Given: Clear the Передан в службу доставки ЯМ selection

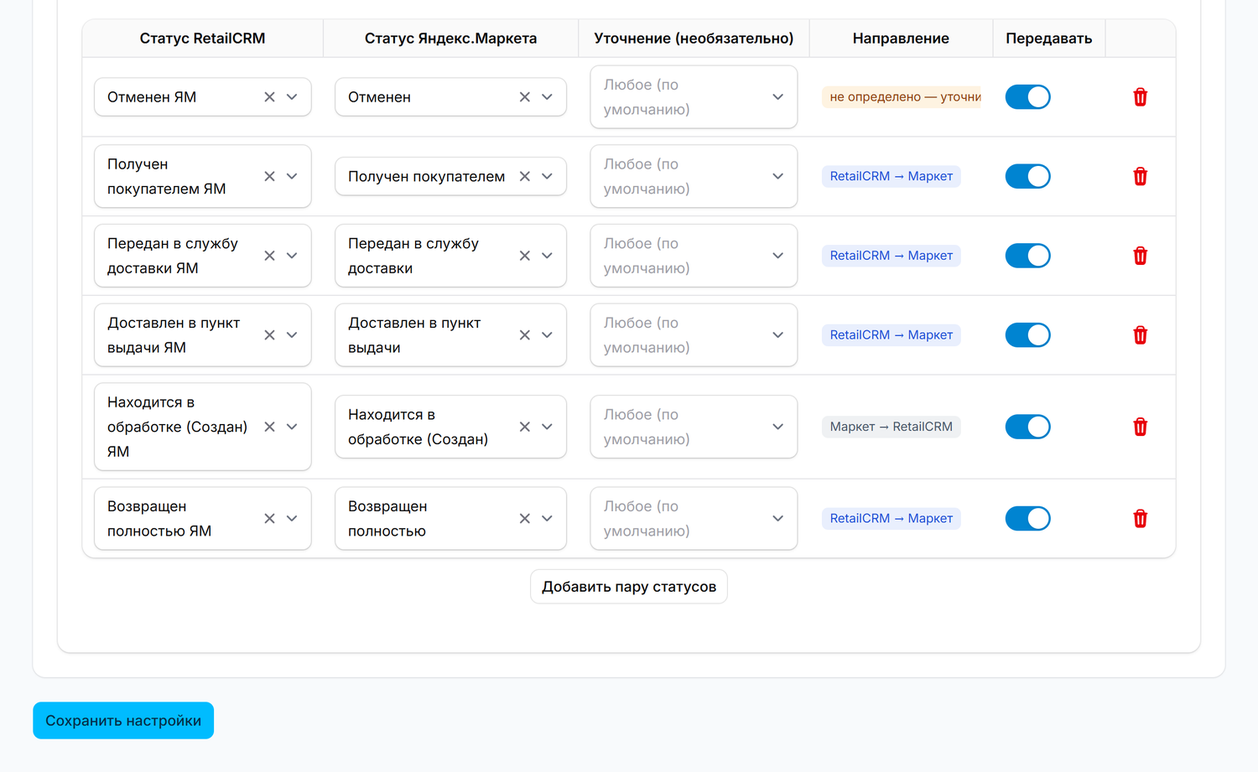Looking at the screenshot, I should pos(269,256).
